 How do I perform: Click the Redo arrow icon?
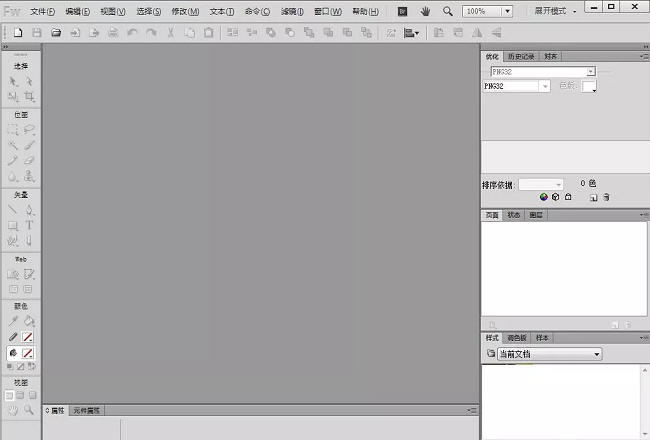tap(151, 32)
